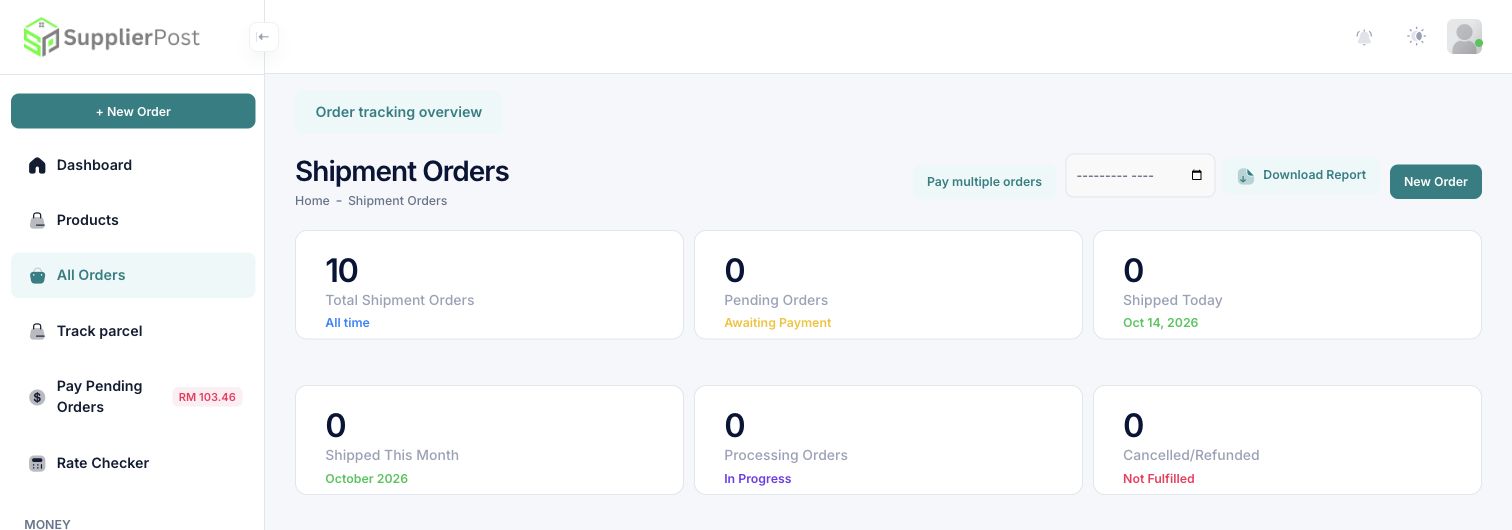Click the Shipment Orders page title

coord(402,171)
